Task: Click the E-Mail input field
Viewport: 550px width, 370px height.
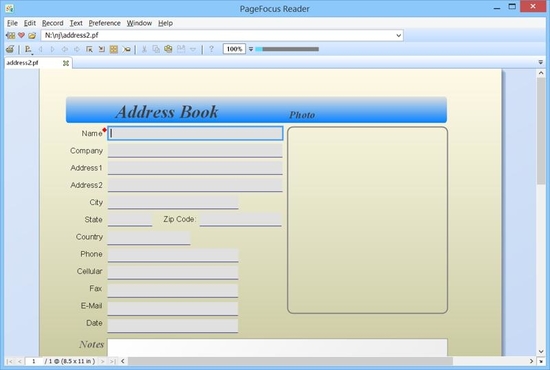Action: 173,308
